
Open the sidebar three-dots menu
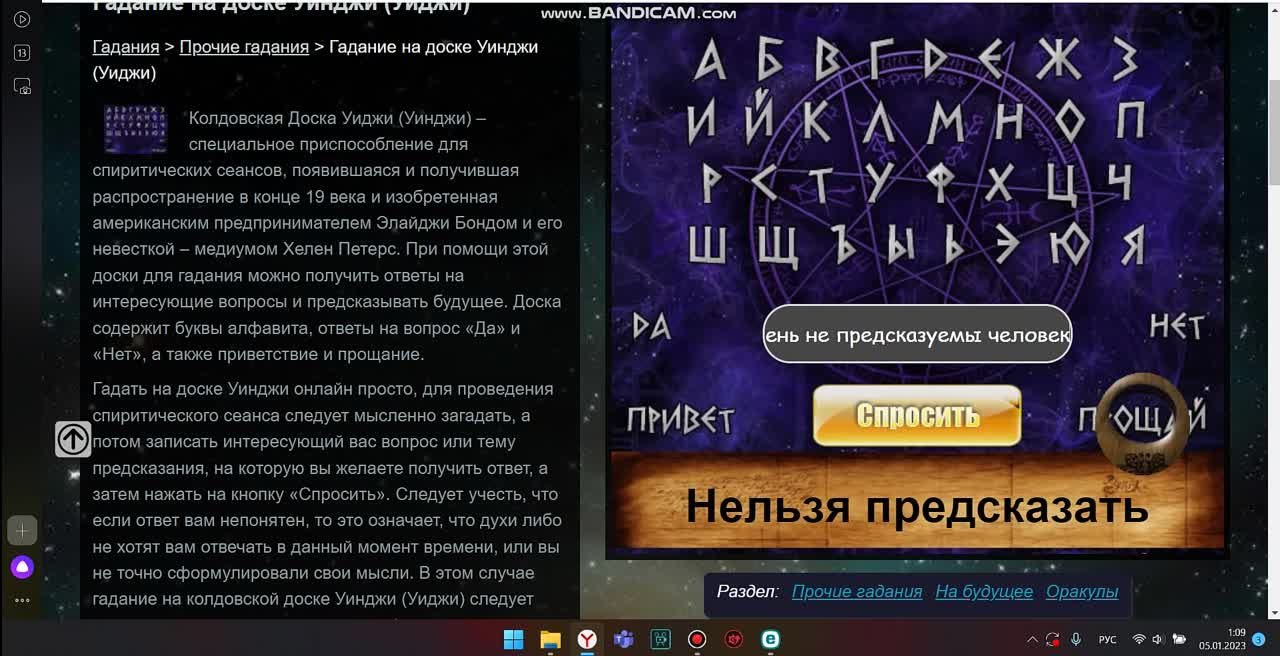click(22, 601)
